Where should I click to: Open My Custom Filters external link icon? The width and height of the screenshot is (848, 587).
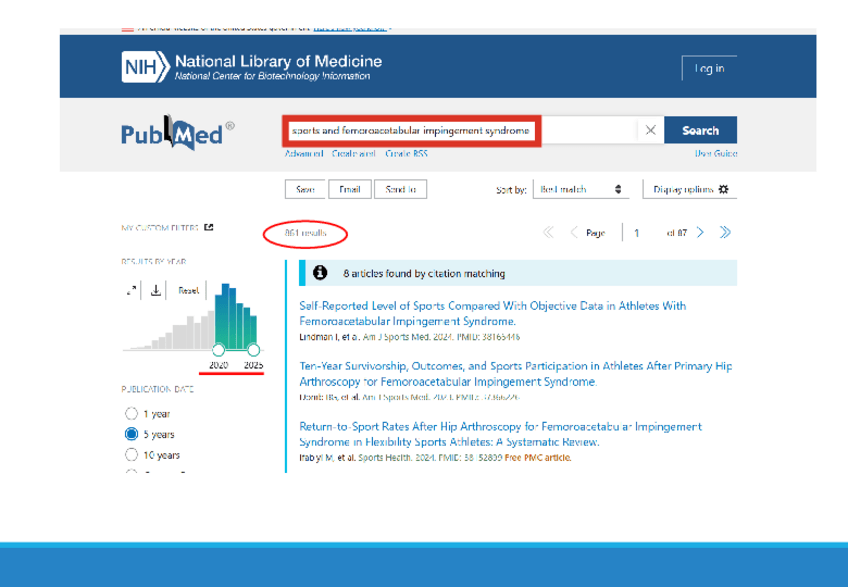(208, 227)
